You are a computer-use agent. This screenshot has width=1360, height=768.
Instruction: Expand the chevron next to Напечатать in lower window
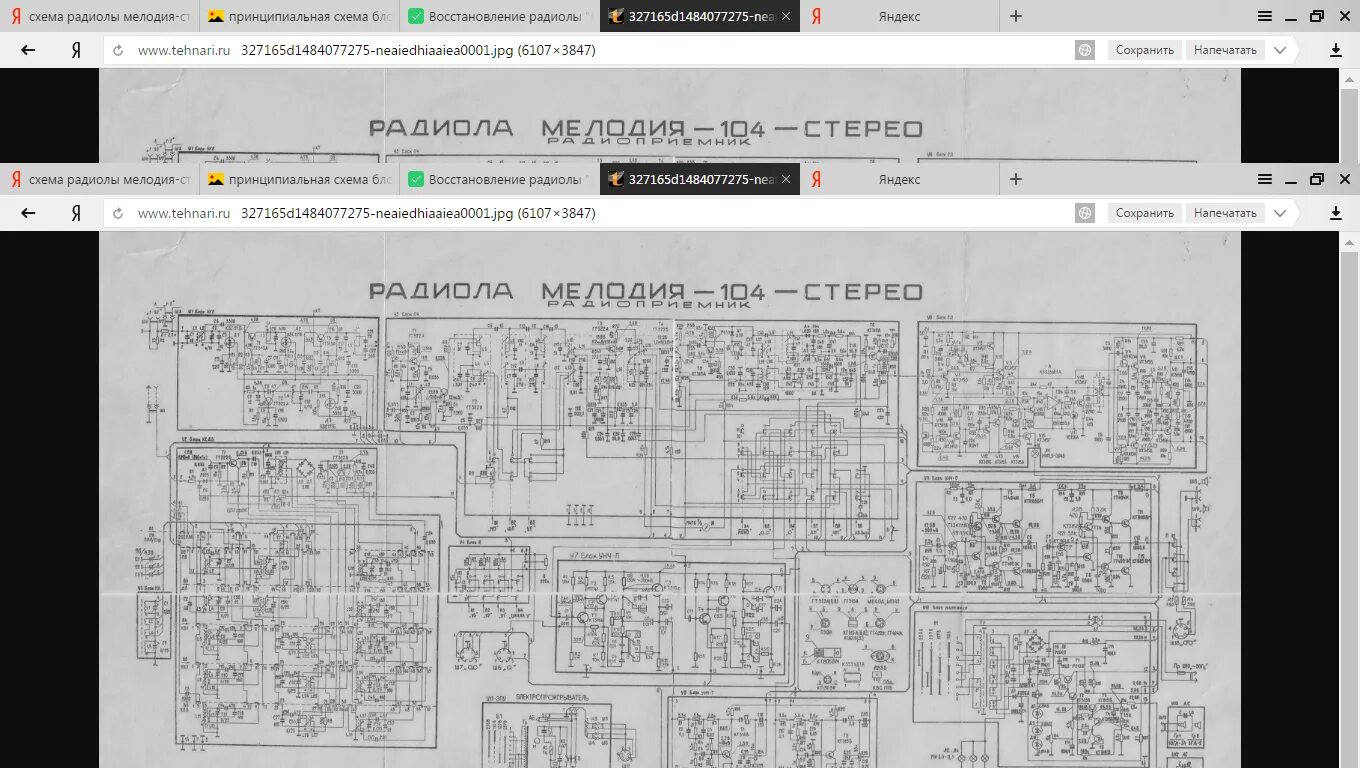point(1280,213)
